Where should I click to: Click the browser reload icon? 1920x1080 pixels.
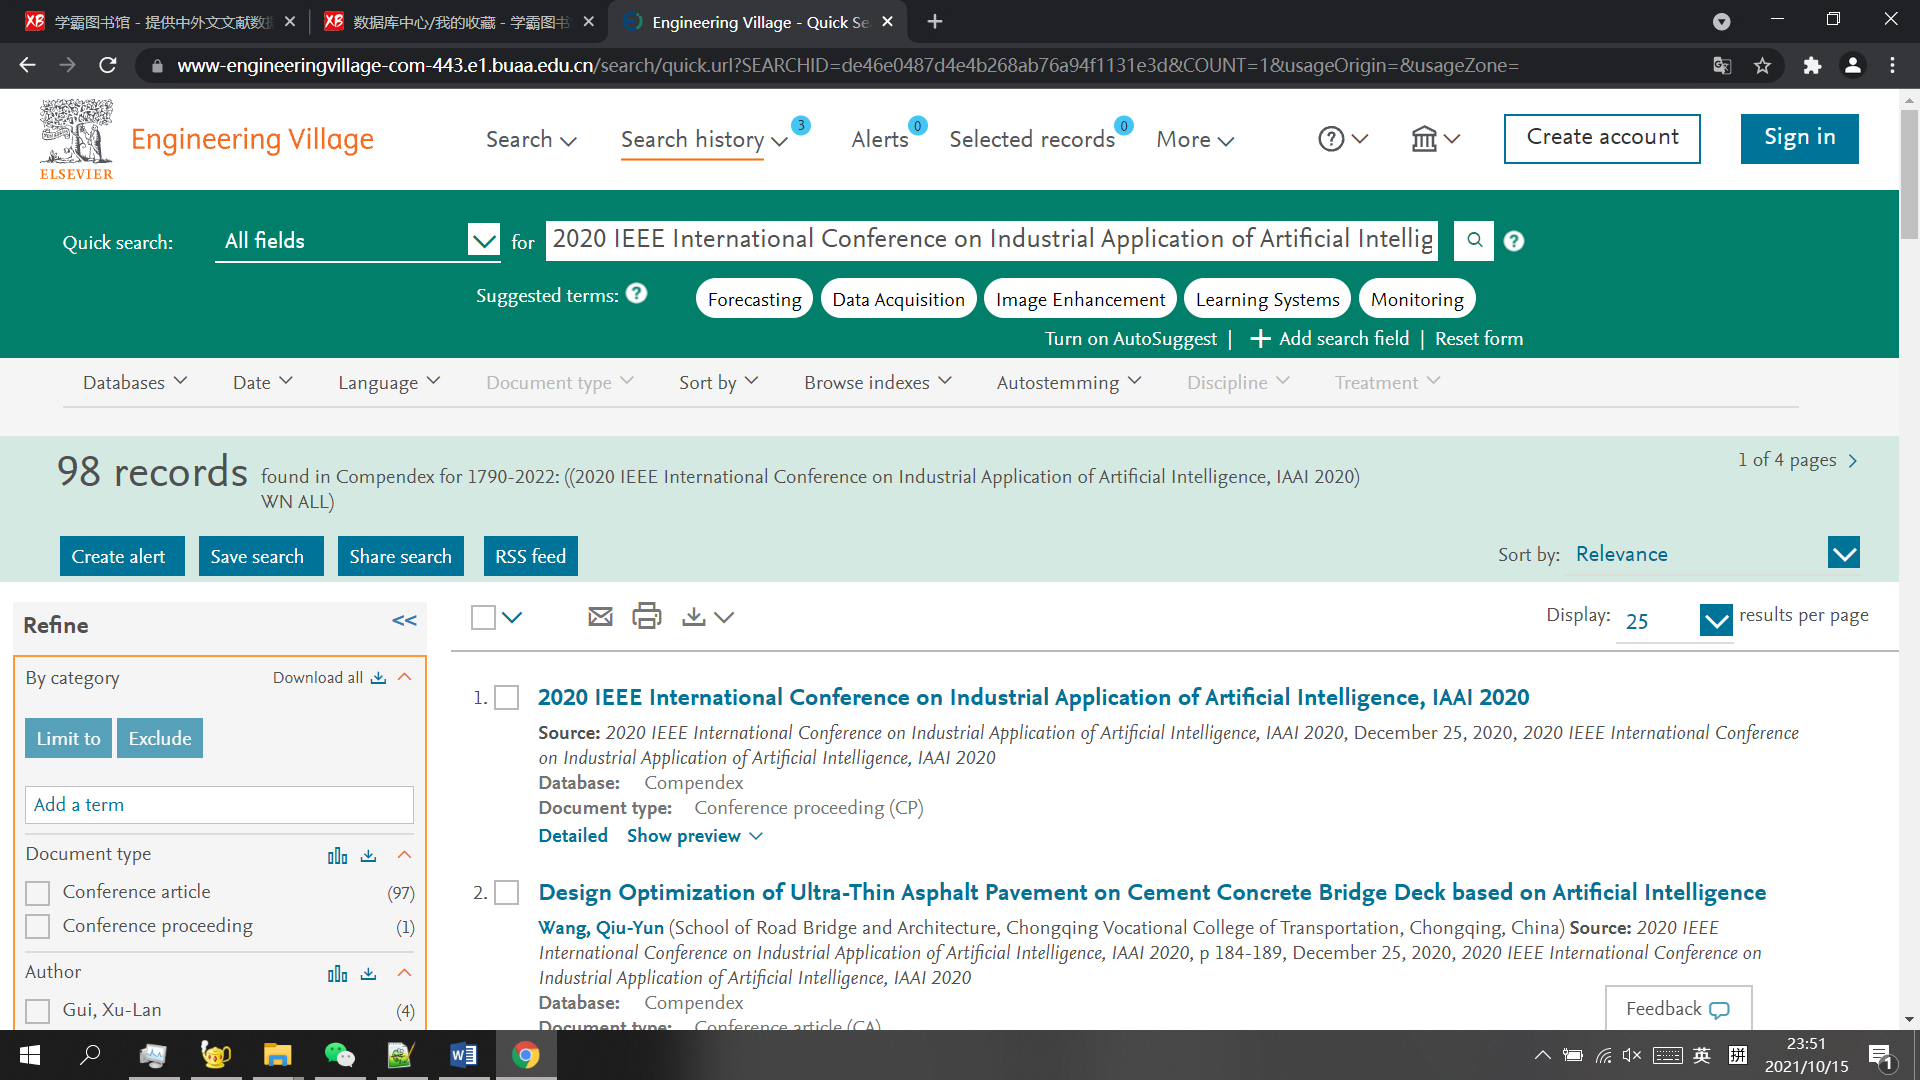click(108, 65)
